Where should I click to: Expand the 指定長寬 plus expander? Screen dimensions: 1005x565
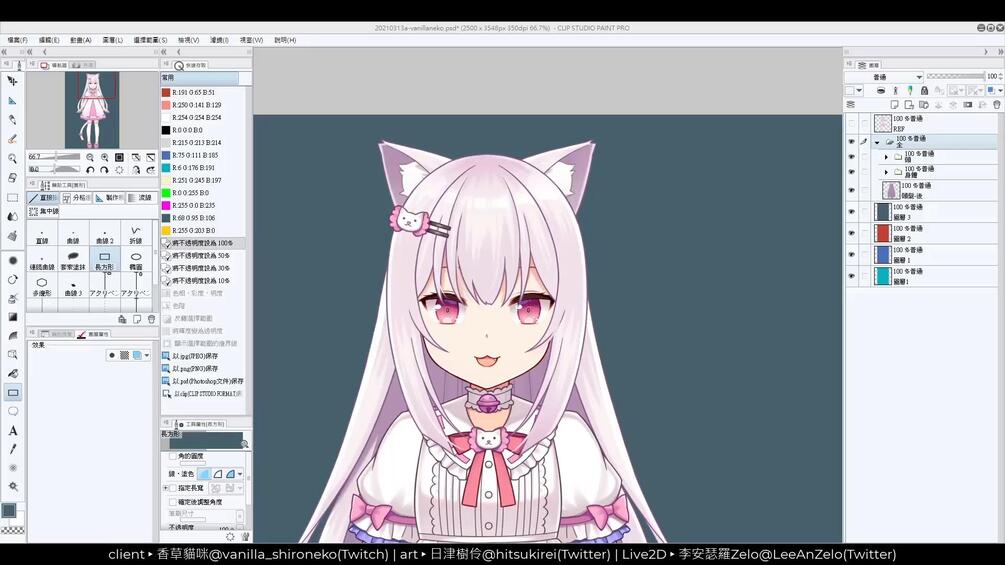165,488
